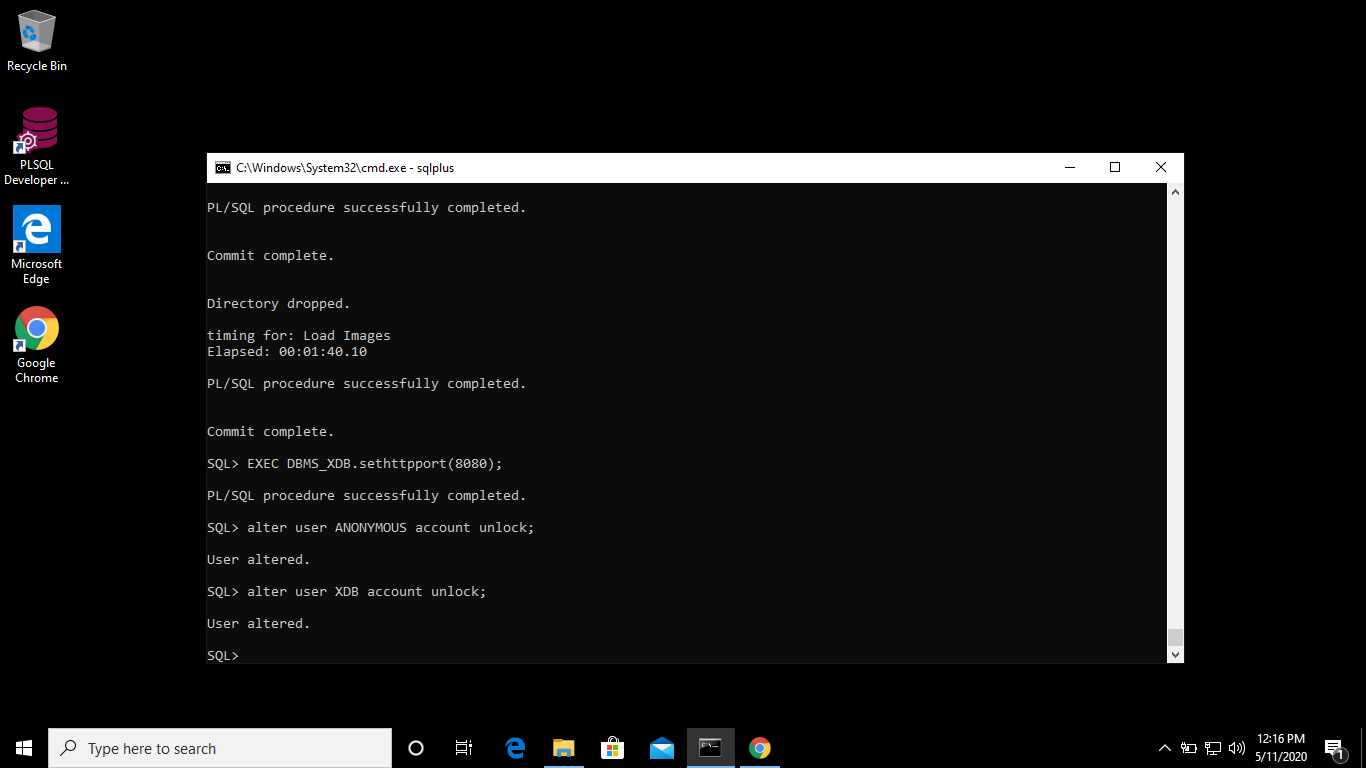
Task: Launch Mail from the taskbar
Action: pos(661,748)
